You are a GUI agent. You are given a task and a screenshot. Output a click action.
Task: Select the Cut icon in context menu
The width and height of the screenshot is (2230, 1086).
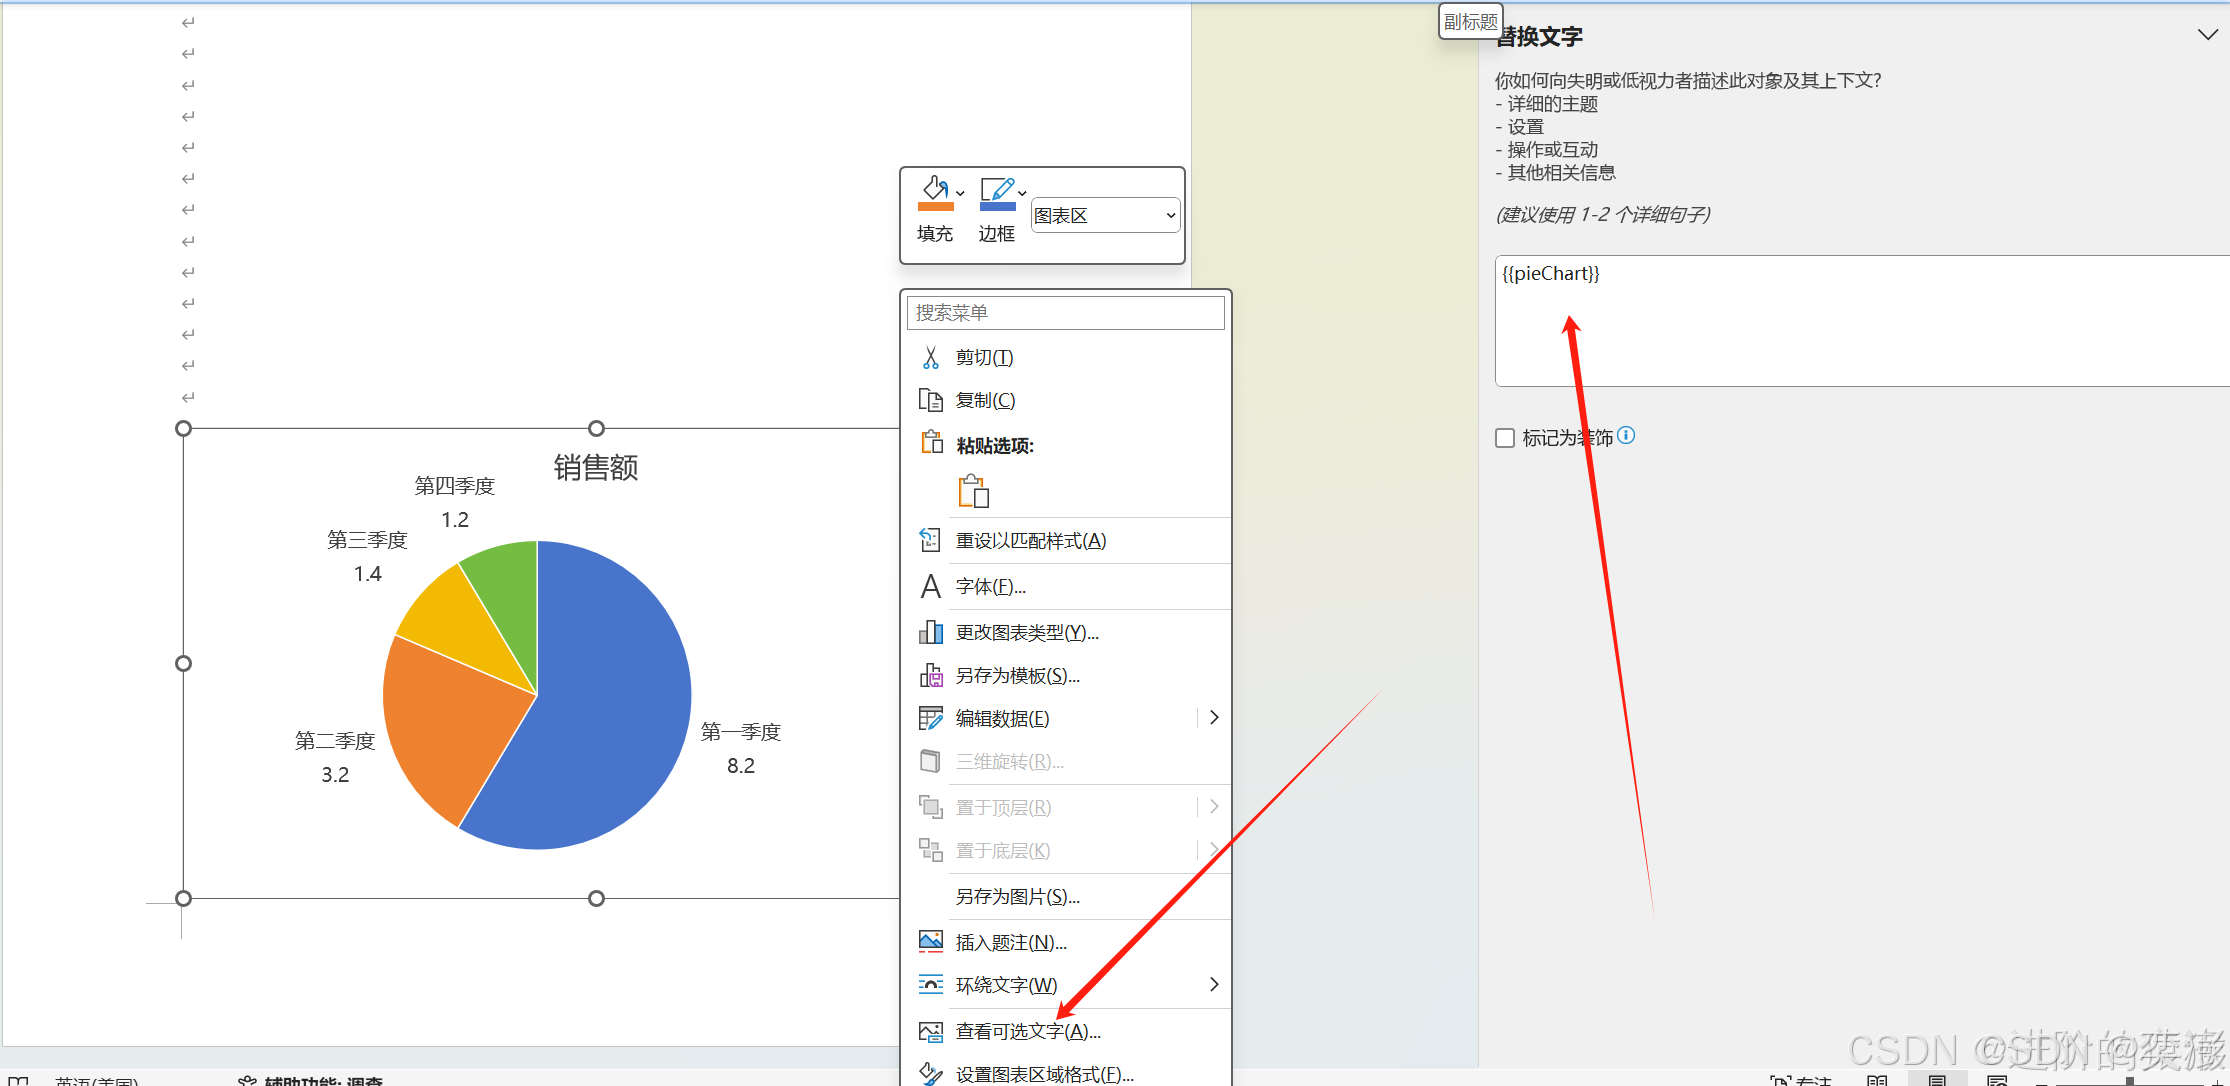point(931,357)
